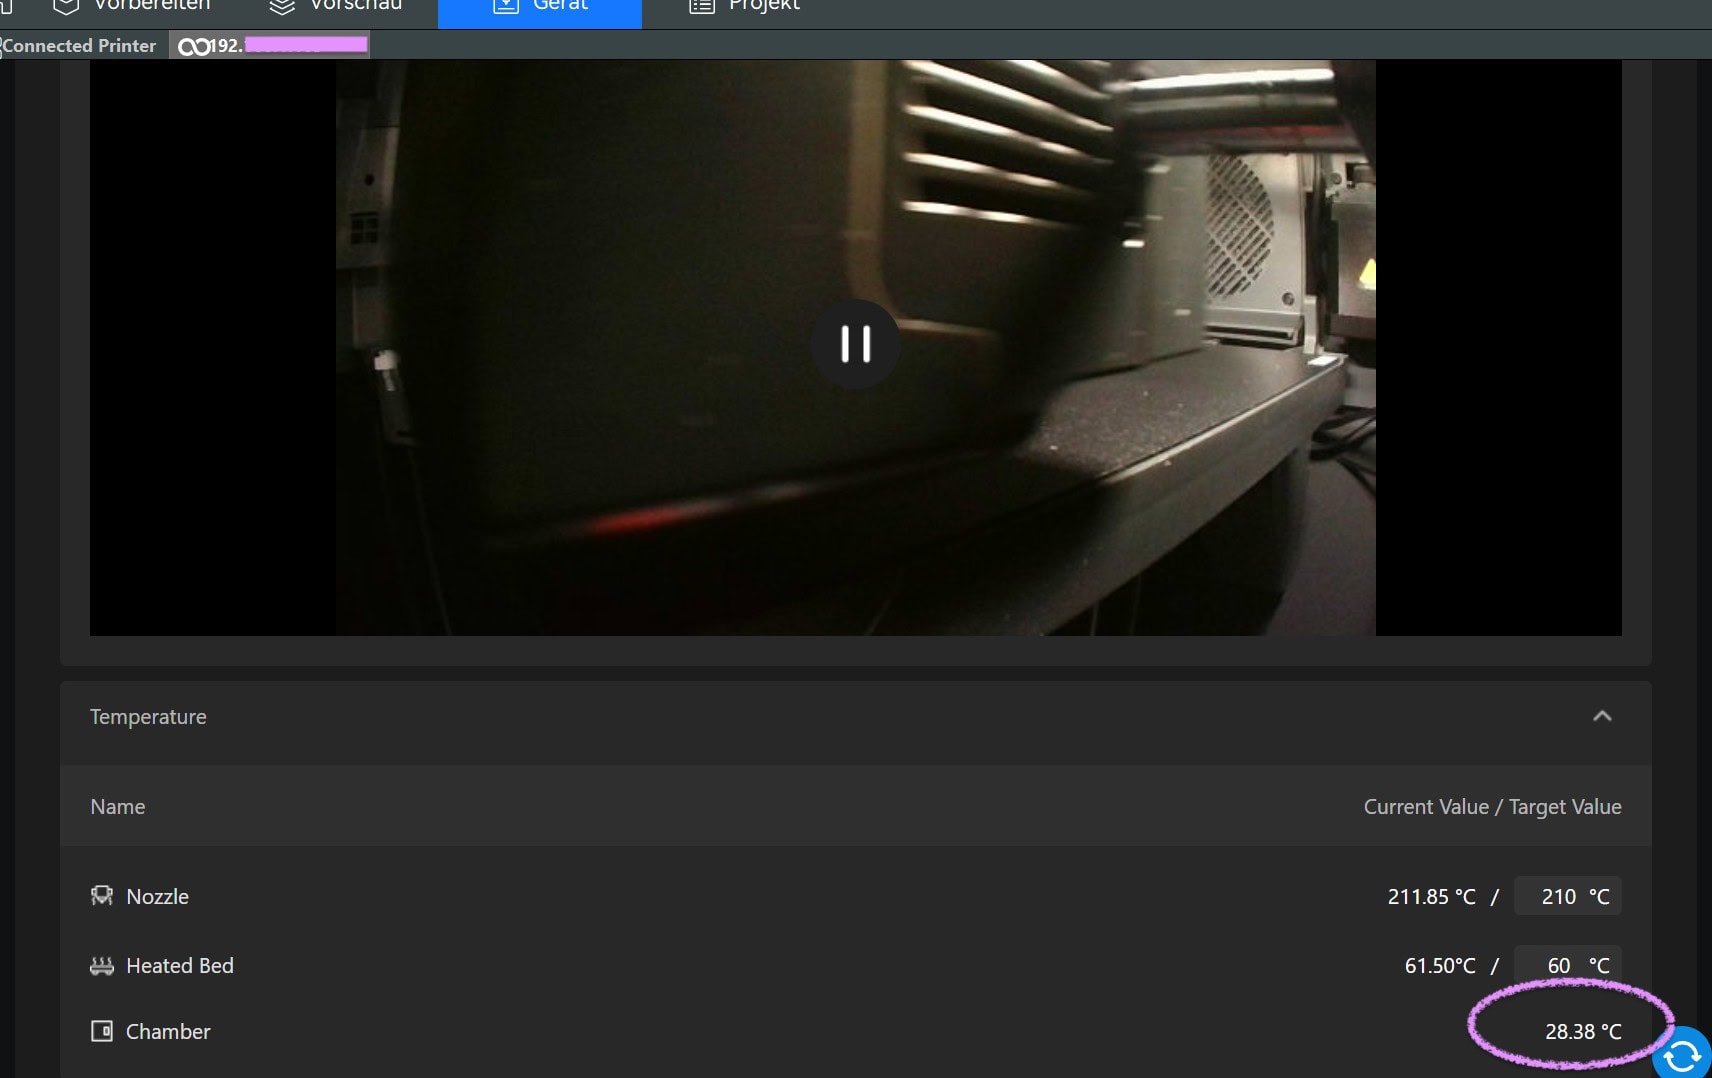Screen dimensions: 1712x1078
Task: Click the infinity link icon beside printer IP
Action: point(193,47)
